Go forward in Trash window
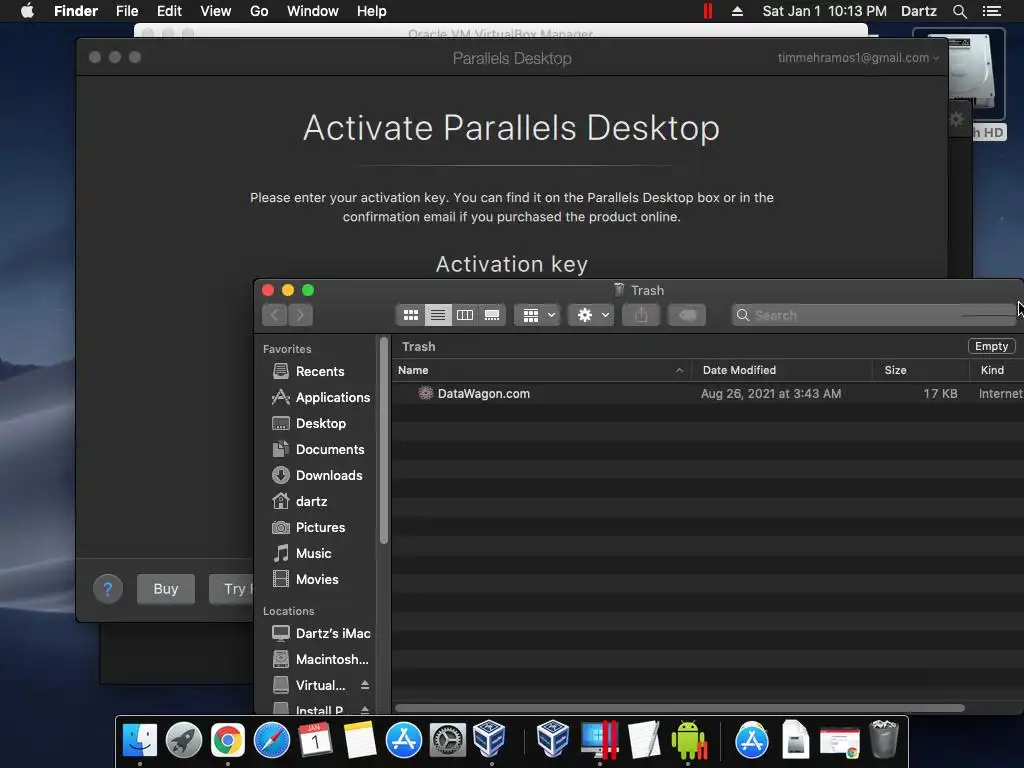The image size is (1024, 768). click(300, 315)
